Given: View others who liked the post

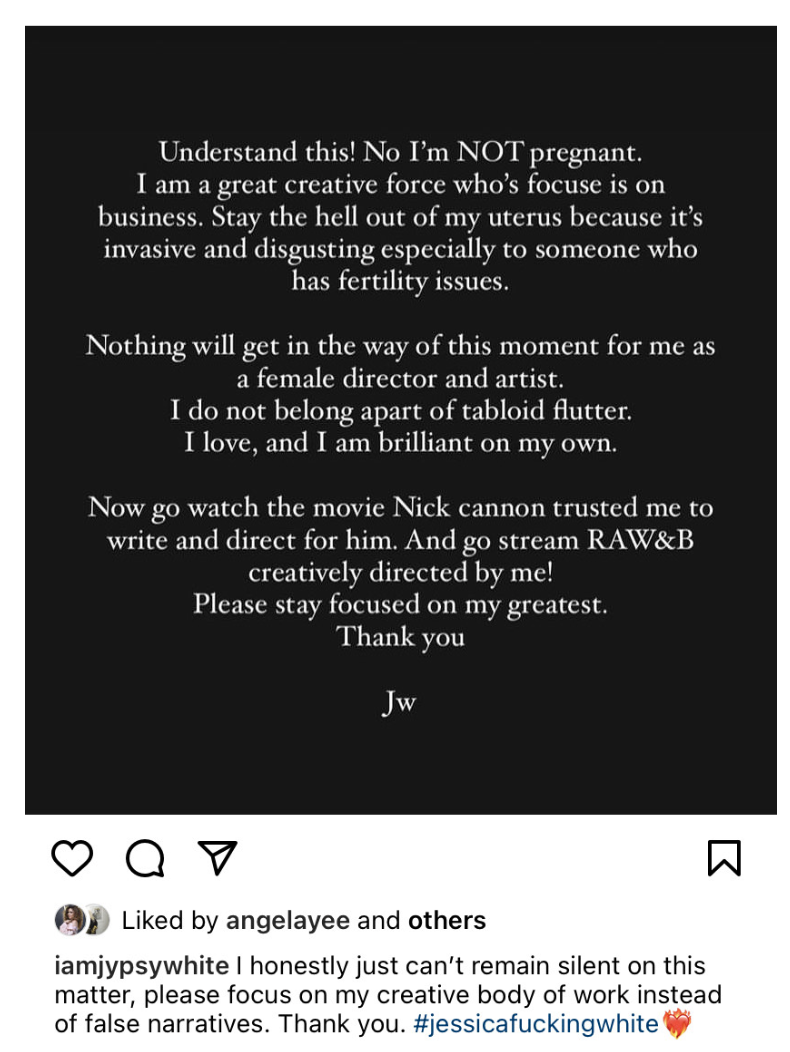Looking at the screenshot, I should (x=447, y=920).
